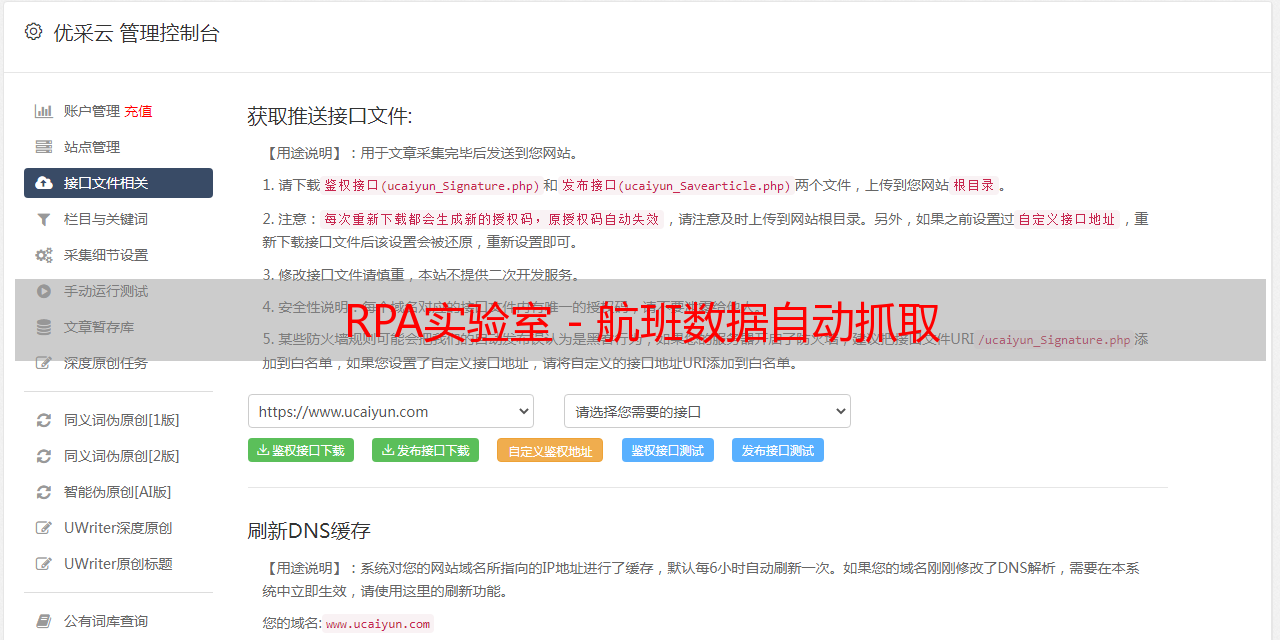Viewport: 1280px width, 640px height.
Task: Click the funnel icon for 栏目与关键词
Action: pyautogui.click(x=44, y=219)
